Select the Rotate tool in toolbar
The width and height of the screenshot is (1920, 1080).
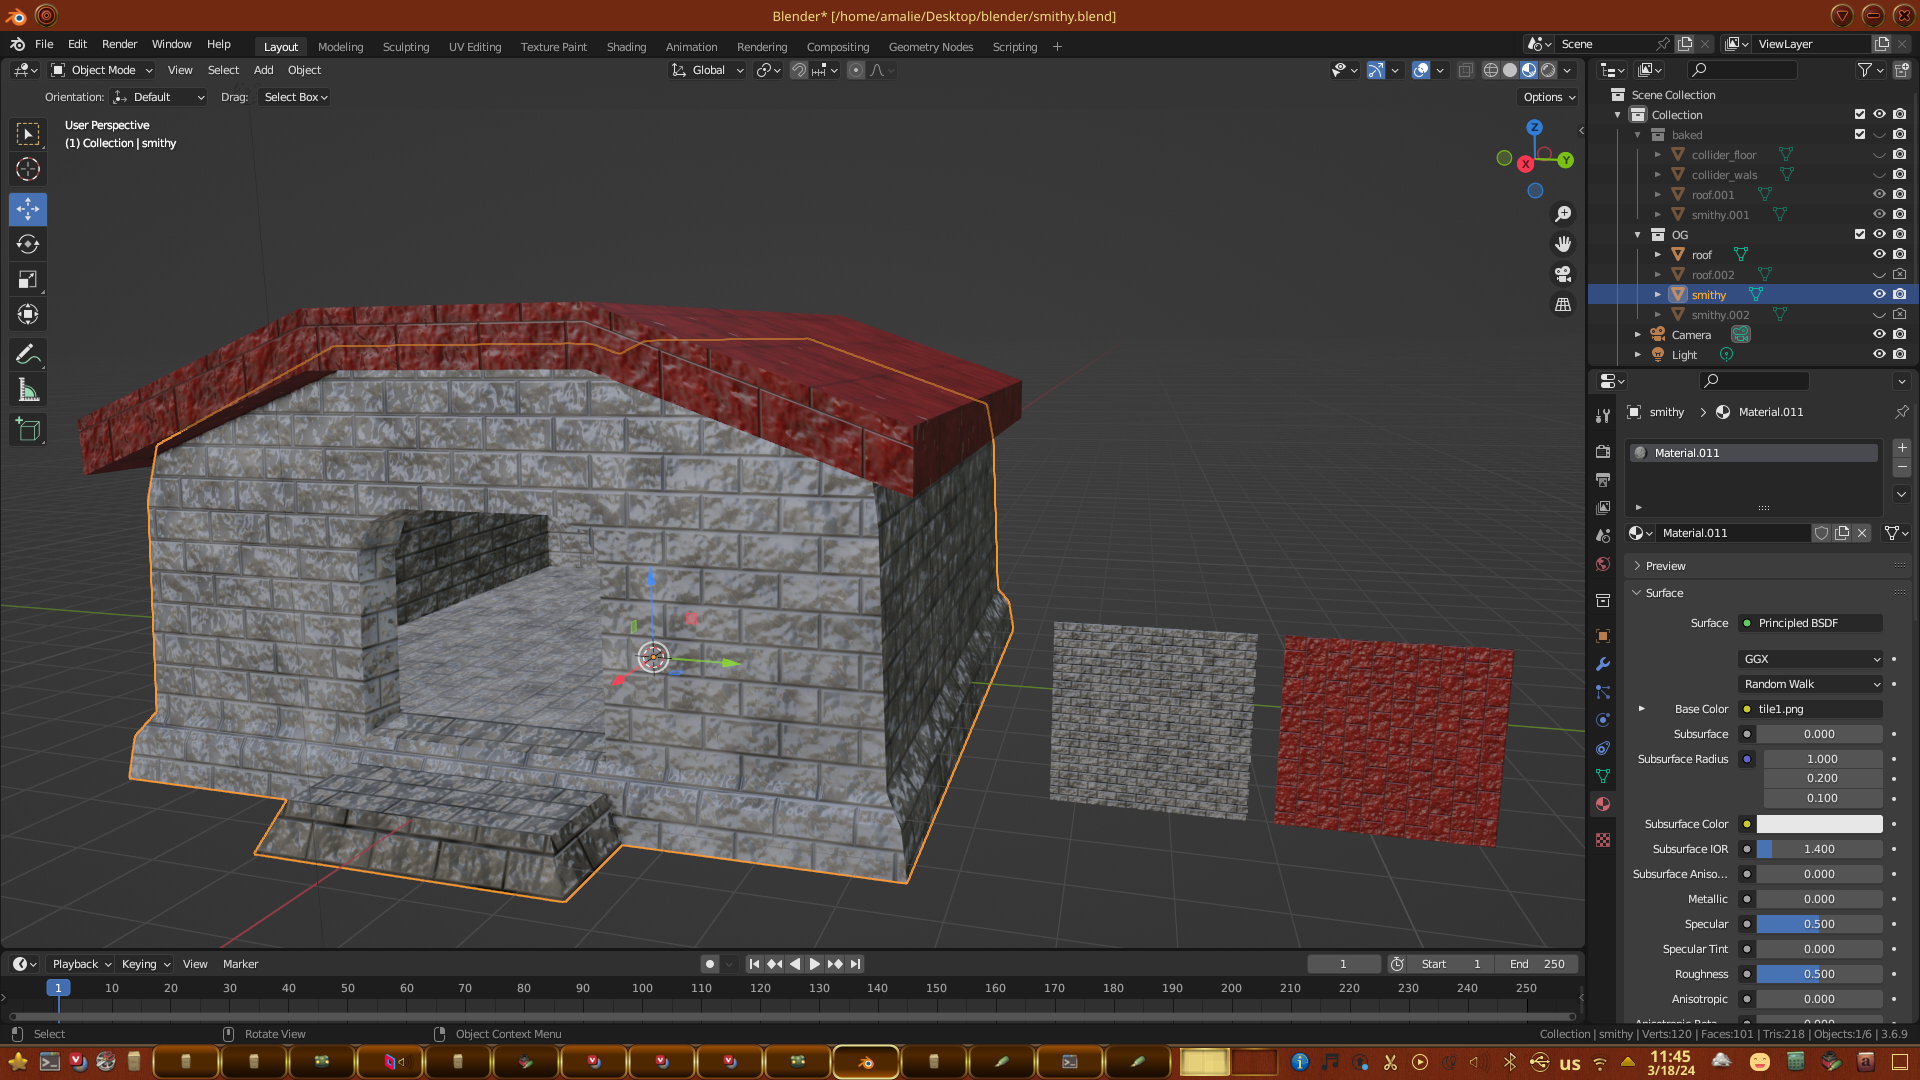[28, 244]
